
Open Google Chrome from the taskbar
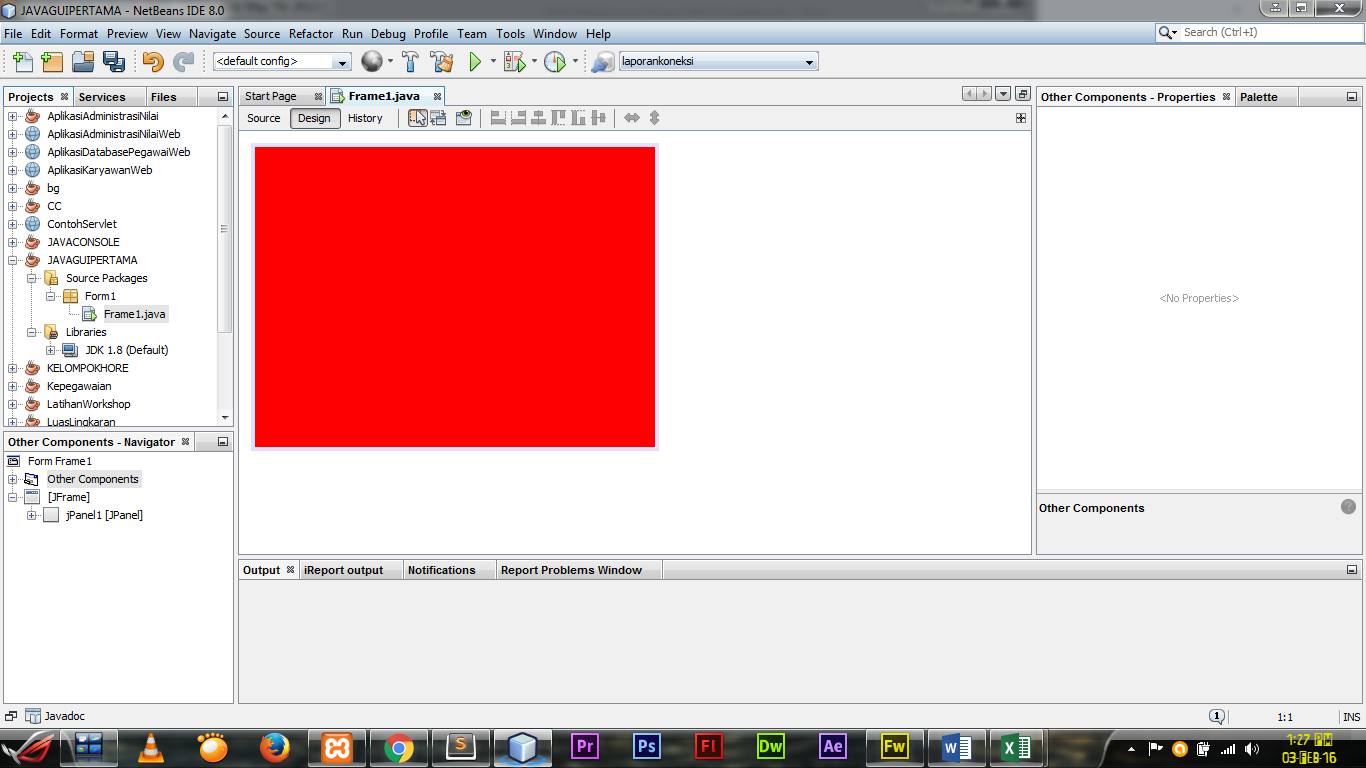(399, 747)
